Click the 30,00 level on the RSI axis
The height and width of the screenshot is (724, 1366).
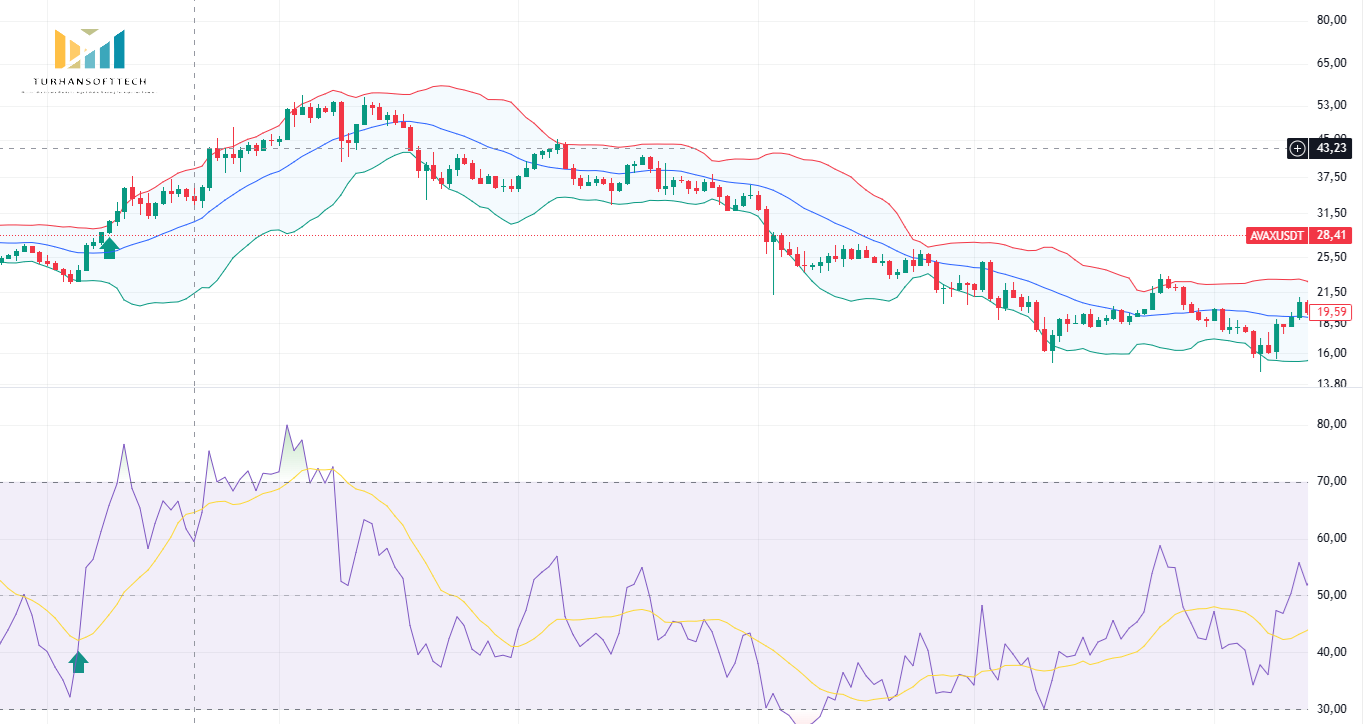pyautogui.click(x=1330, y=709)
